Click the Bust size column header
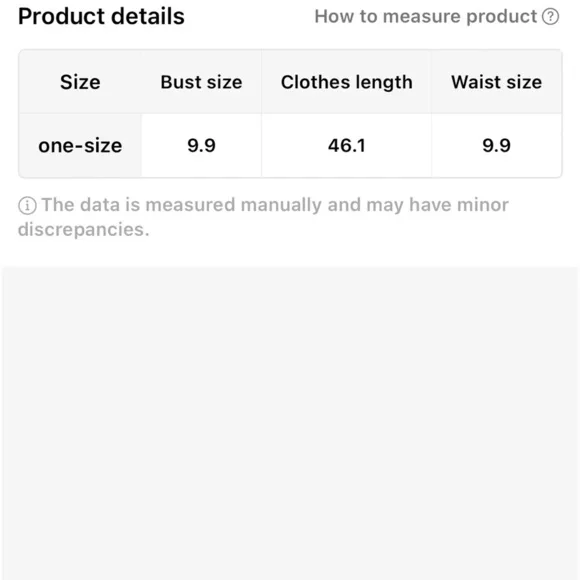 coord(201,82)
